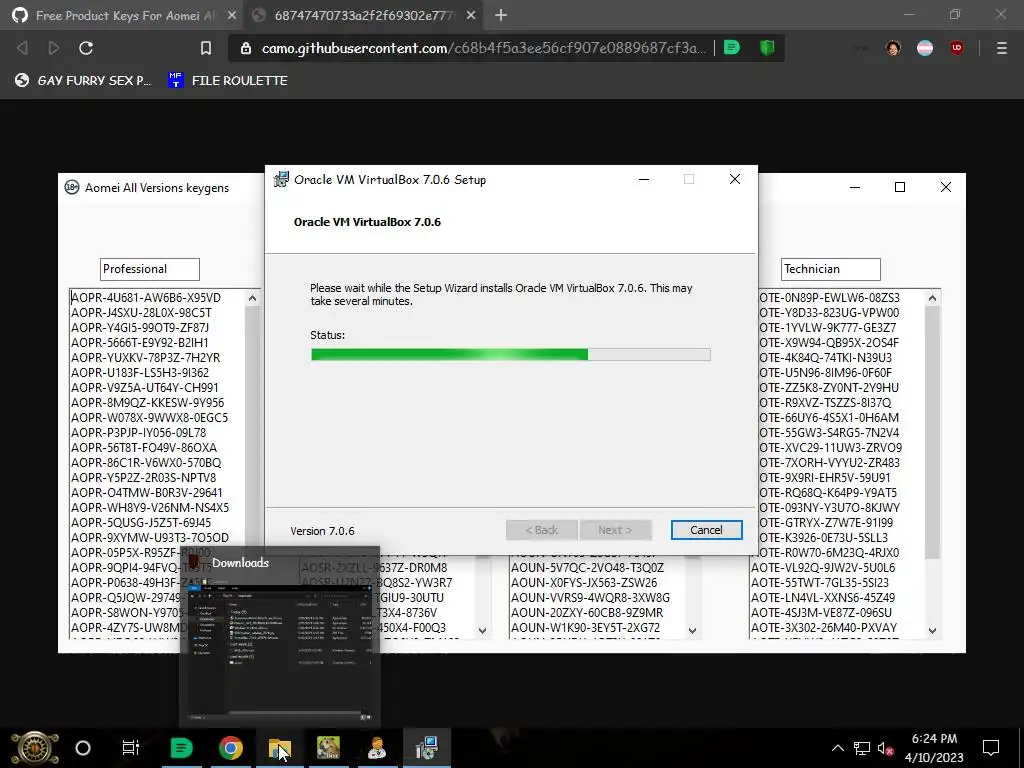
Task: Select key AOTE-0N89P-EWLW6-08ZS3
Action: [x=829, y=298]
